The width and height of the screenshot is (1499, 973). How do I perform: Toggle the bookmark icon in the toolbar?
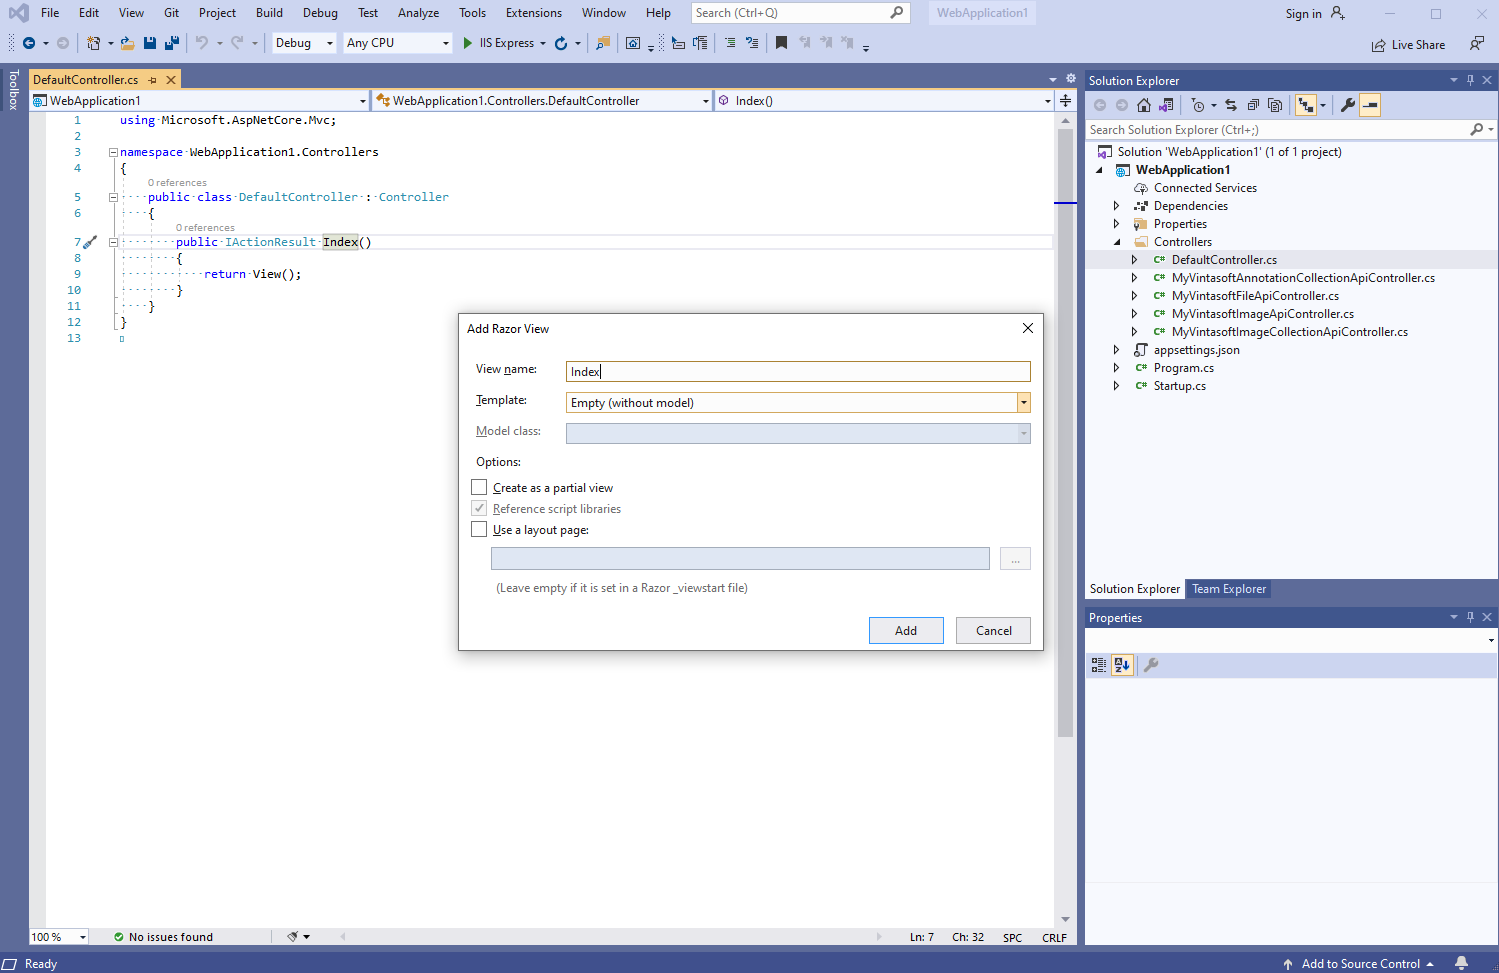point(781,43)
